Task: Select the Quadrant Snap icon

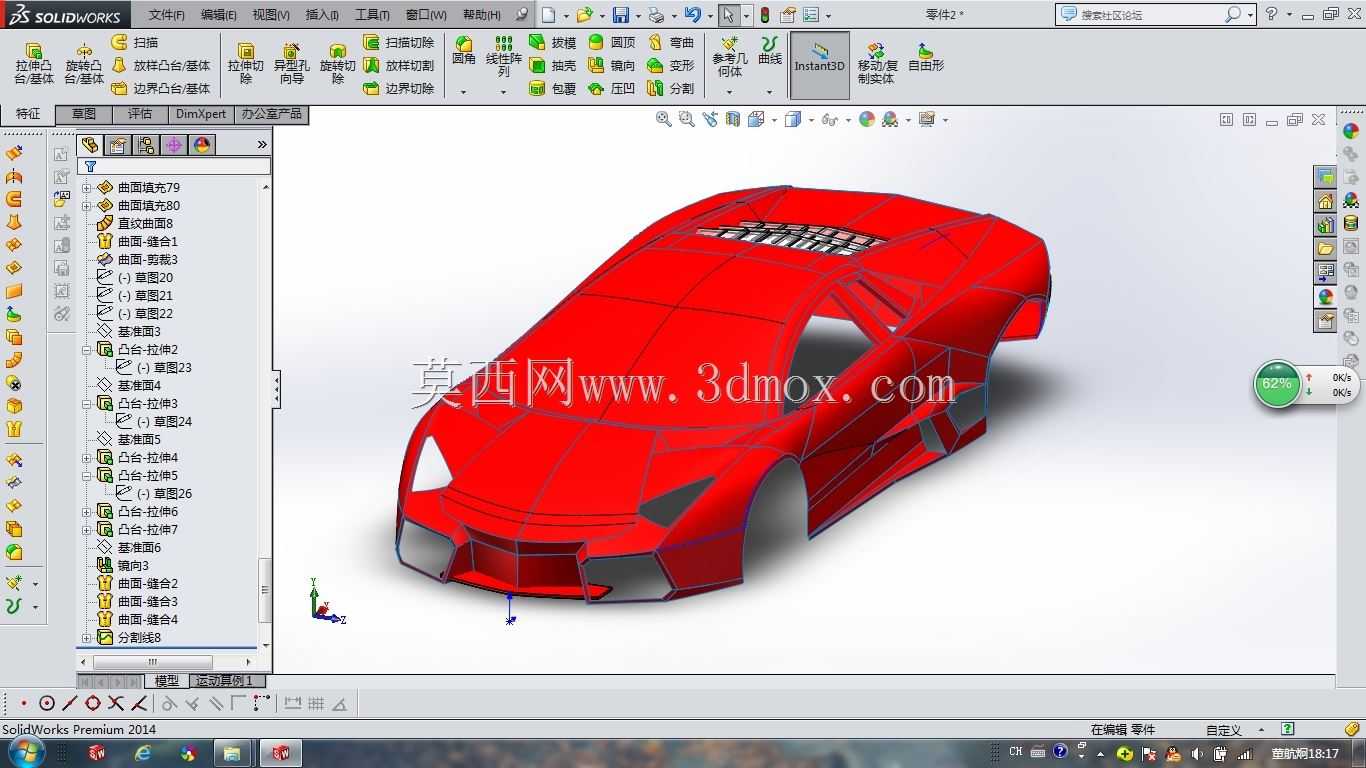Action: [x=93, y=704]
